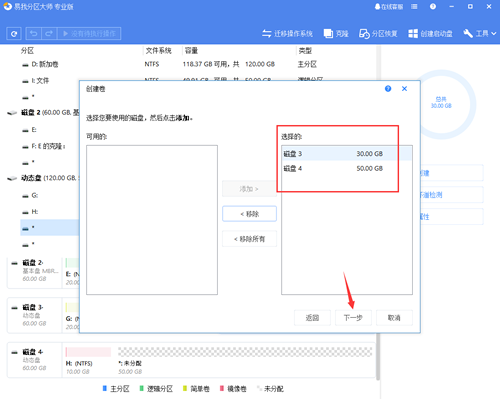This screenshot has width=500, height=399.
Task: Open 创建启动盘 bootable media creator
Action: [430, 34]
